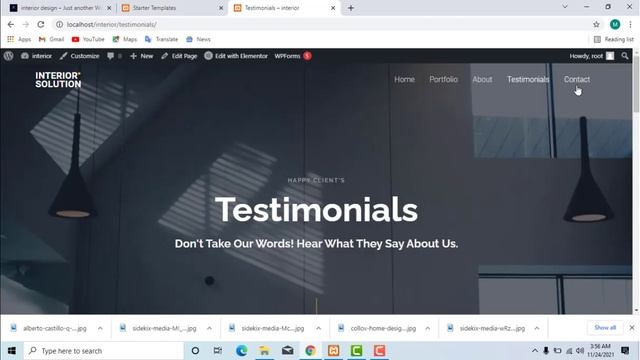
Task: Go to the Contact nav link
Action: coord(577,79)
